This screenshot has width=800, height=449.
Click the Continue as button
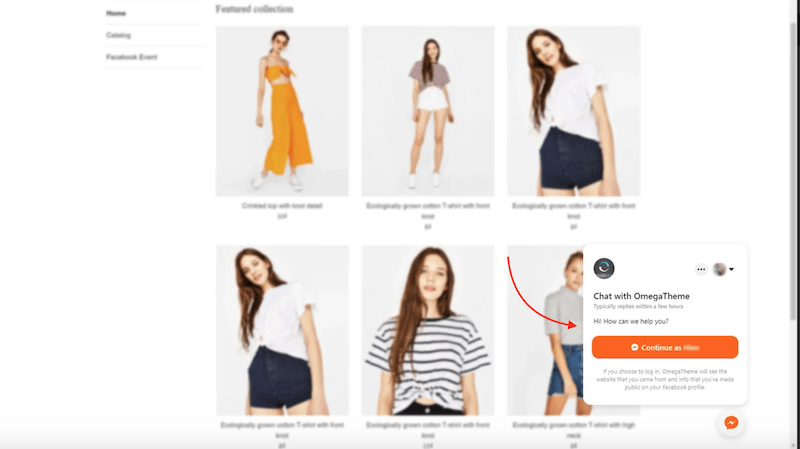click(665, 347)
